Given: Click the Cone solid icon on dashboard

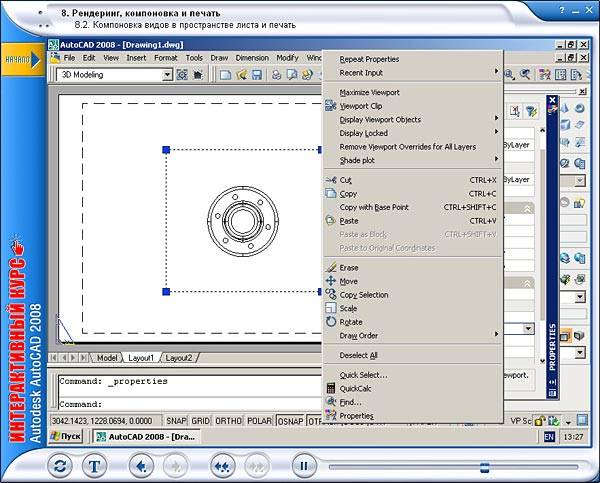Looking at the screenshot, I should pos(565,108).
